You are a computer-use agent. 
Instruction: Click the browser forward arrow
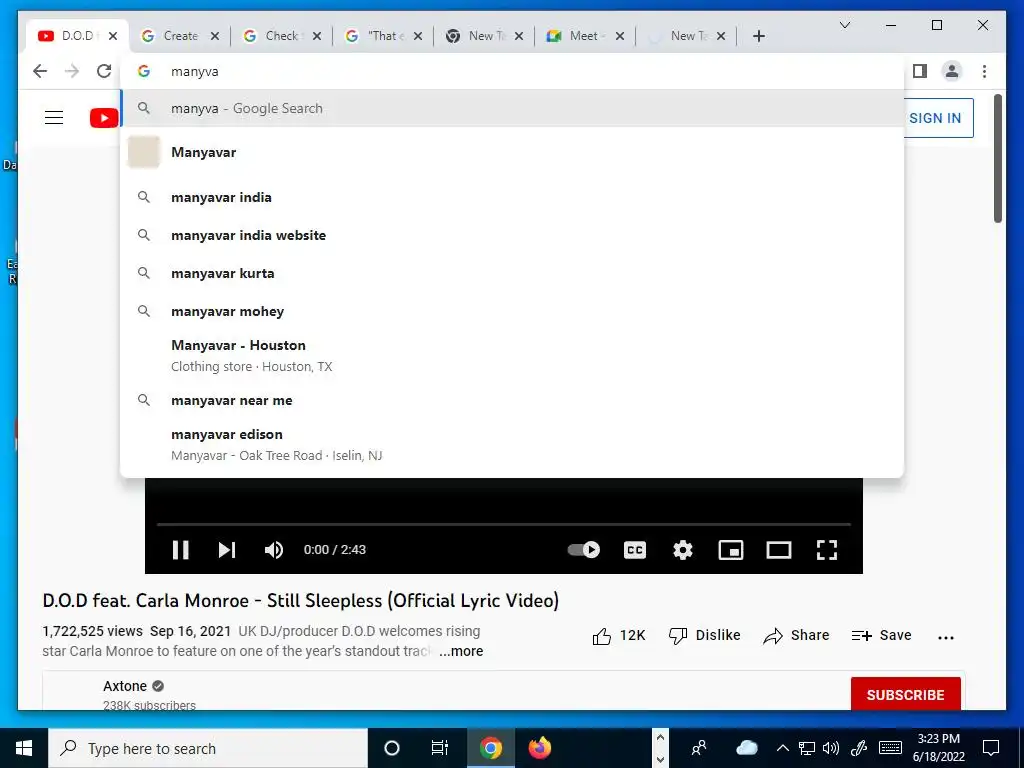[x=72, y=71]
